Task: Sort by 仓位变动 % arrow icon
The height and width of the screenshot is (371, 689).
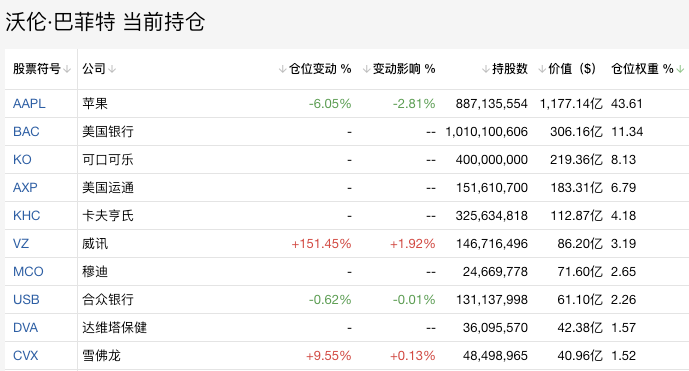Action: coord(283,69)
